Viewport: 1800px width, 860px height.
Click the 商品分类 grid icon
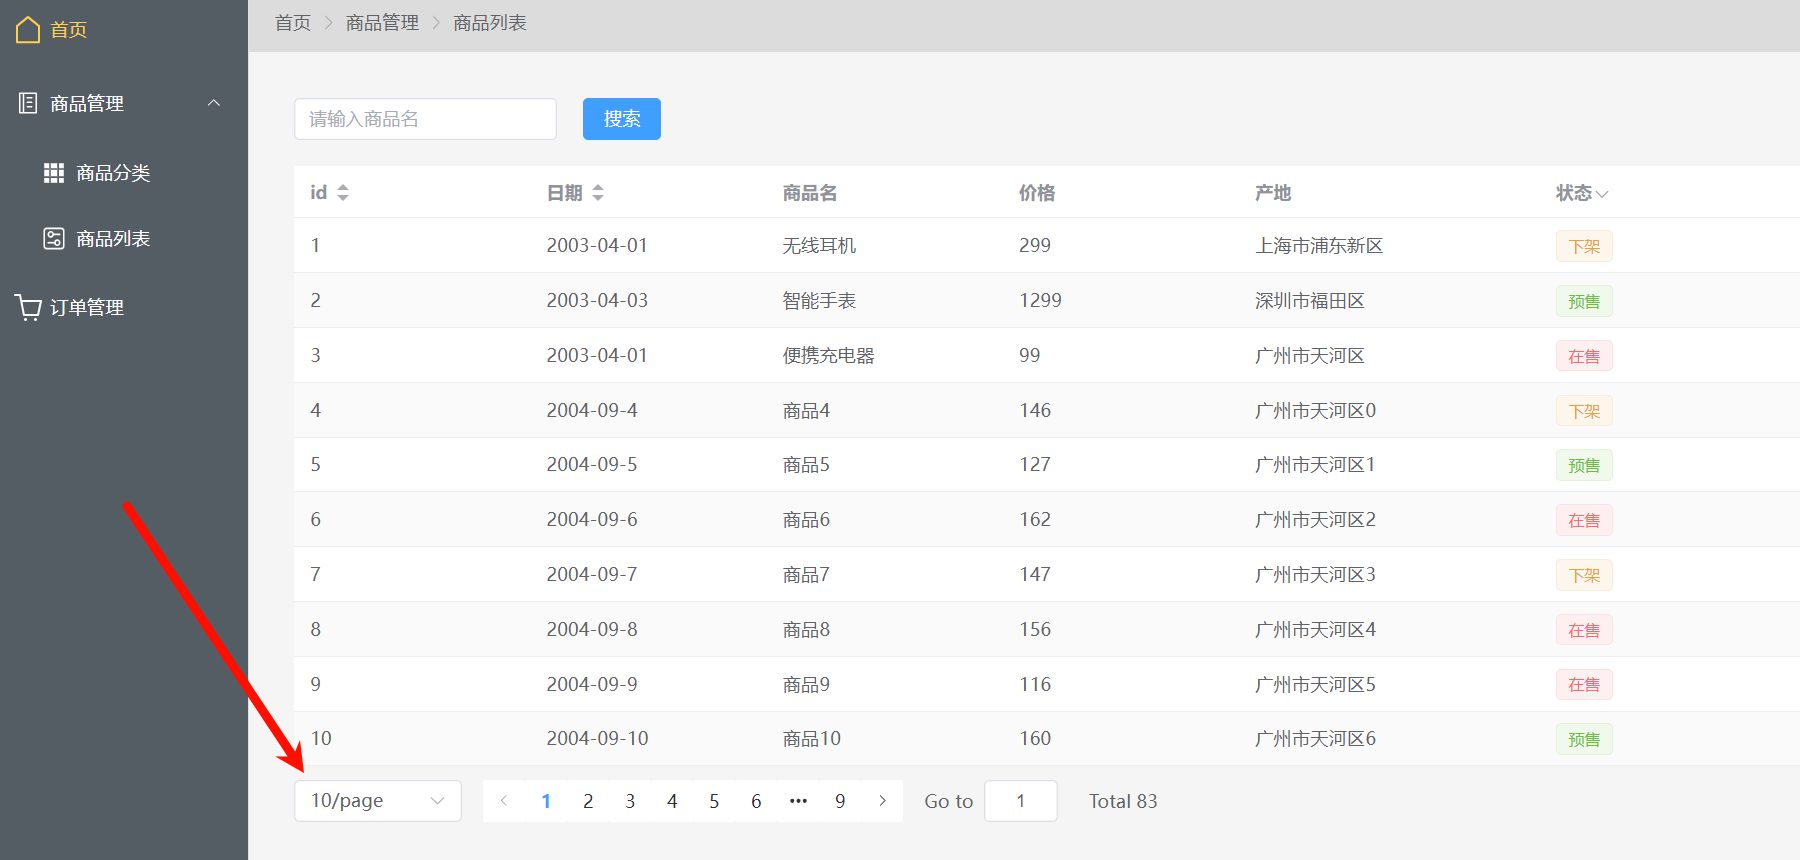coord(54,173)
